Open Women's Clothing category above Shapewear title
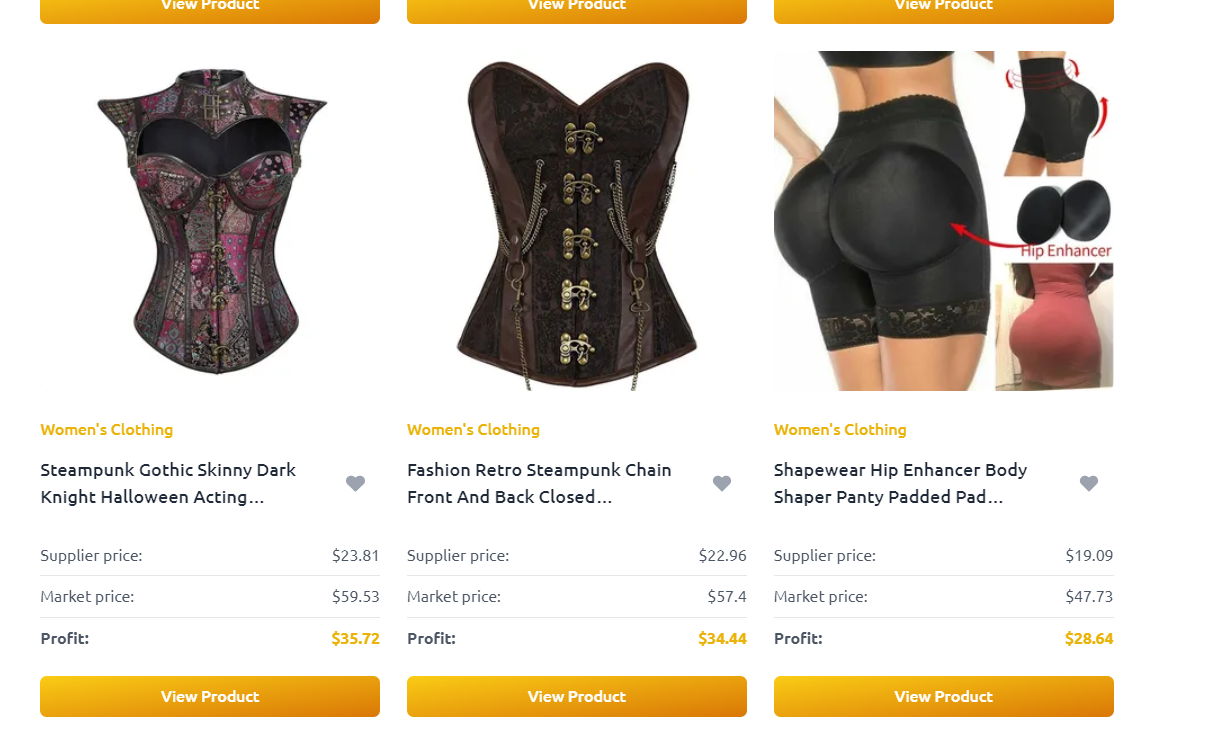This screenshot has height=738, width=1225. [840, 429]
